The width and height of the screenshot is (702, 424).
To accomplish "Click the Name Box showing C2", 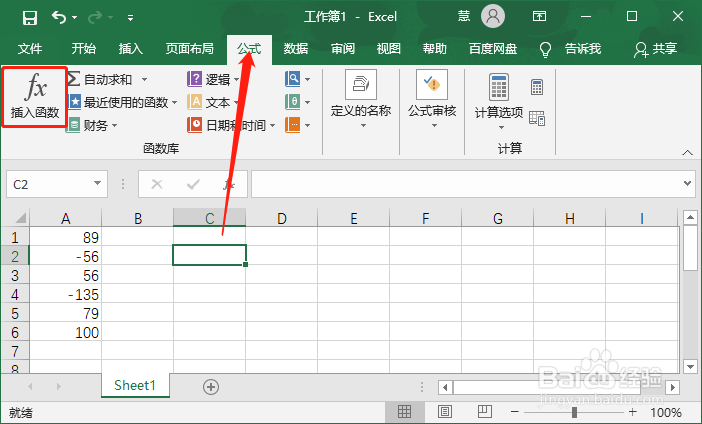I will (49, 184).
